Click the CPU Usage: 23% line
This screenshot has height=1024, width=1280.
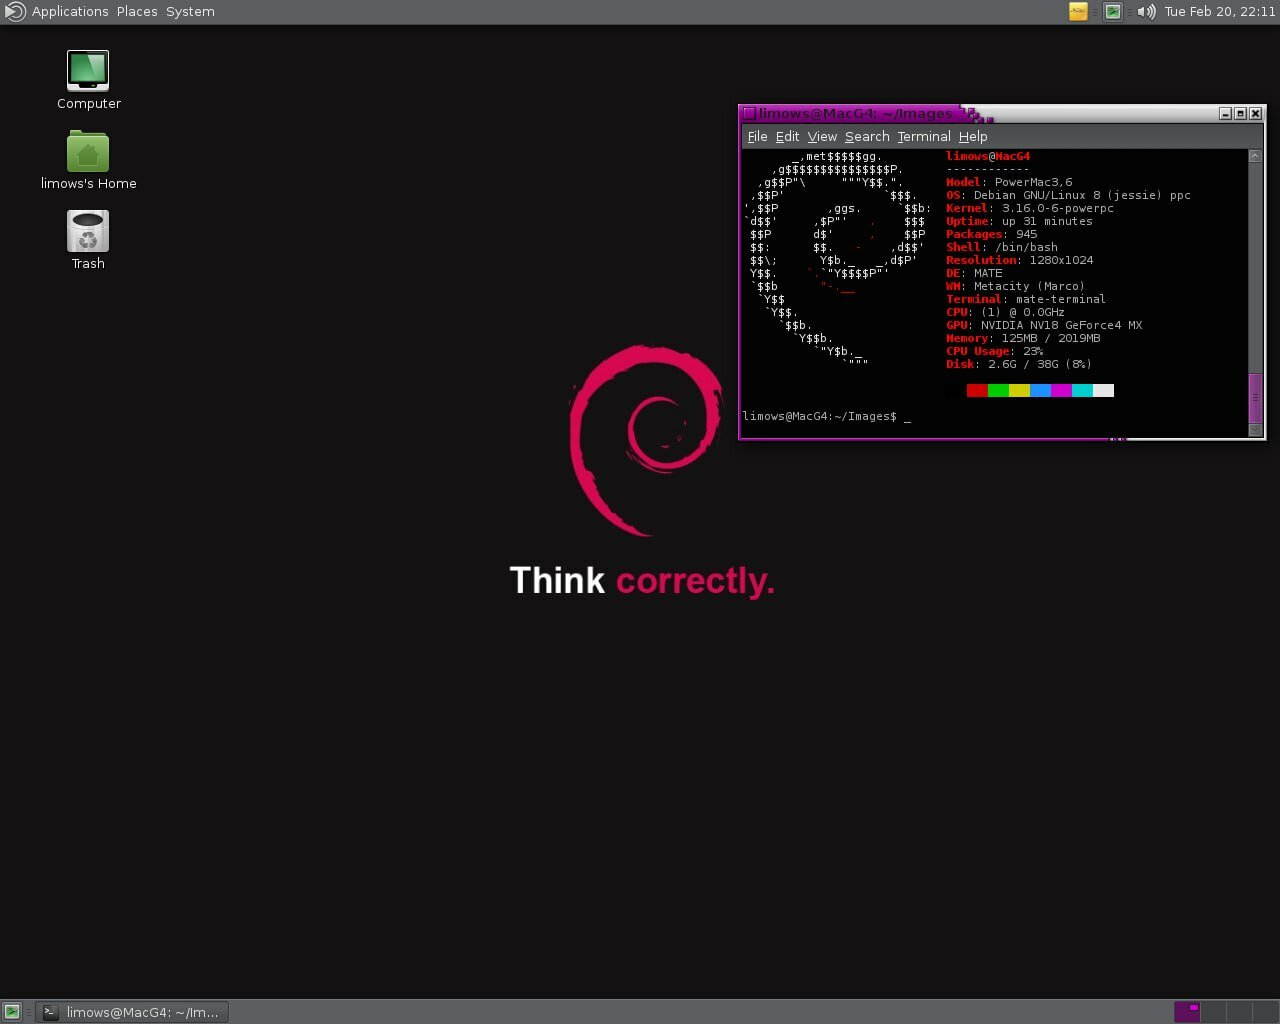[x=995, y=351]
